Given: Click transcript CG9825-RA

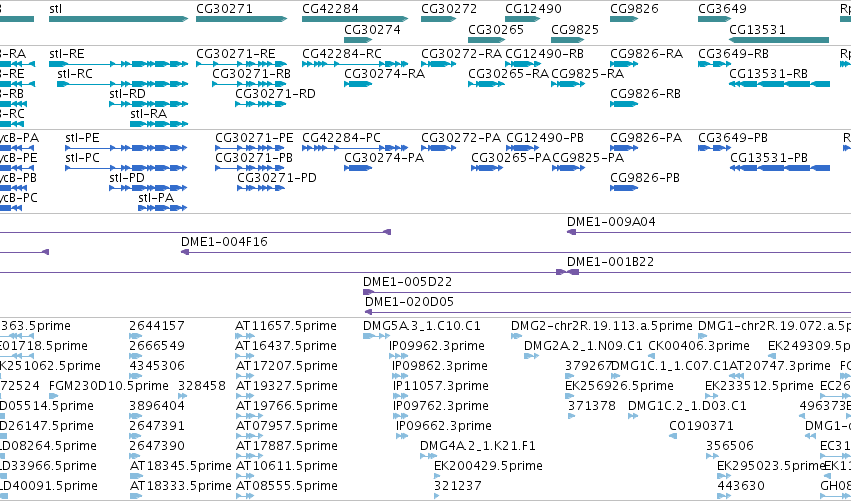Looking at the screenshot, I should tap(568, 84).
